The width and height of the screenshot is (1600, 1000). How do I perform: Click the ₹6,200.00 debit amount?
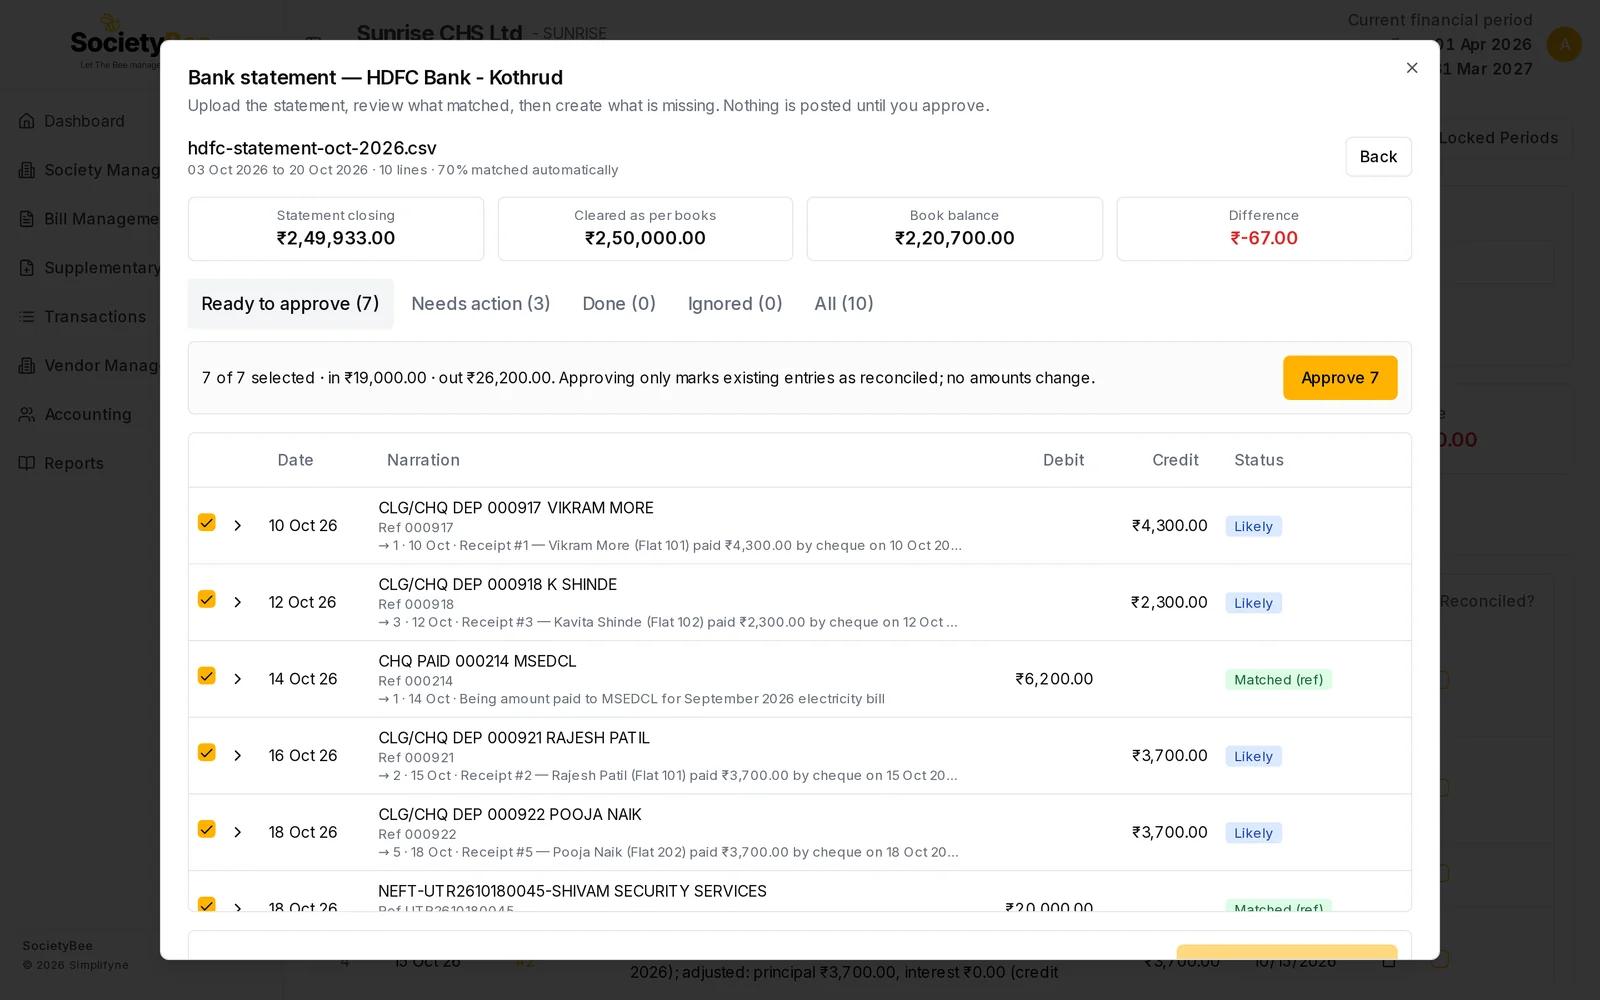coord(1054,679)
